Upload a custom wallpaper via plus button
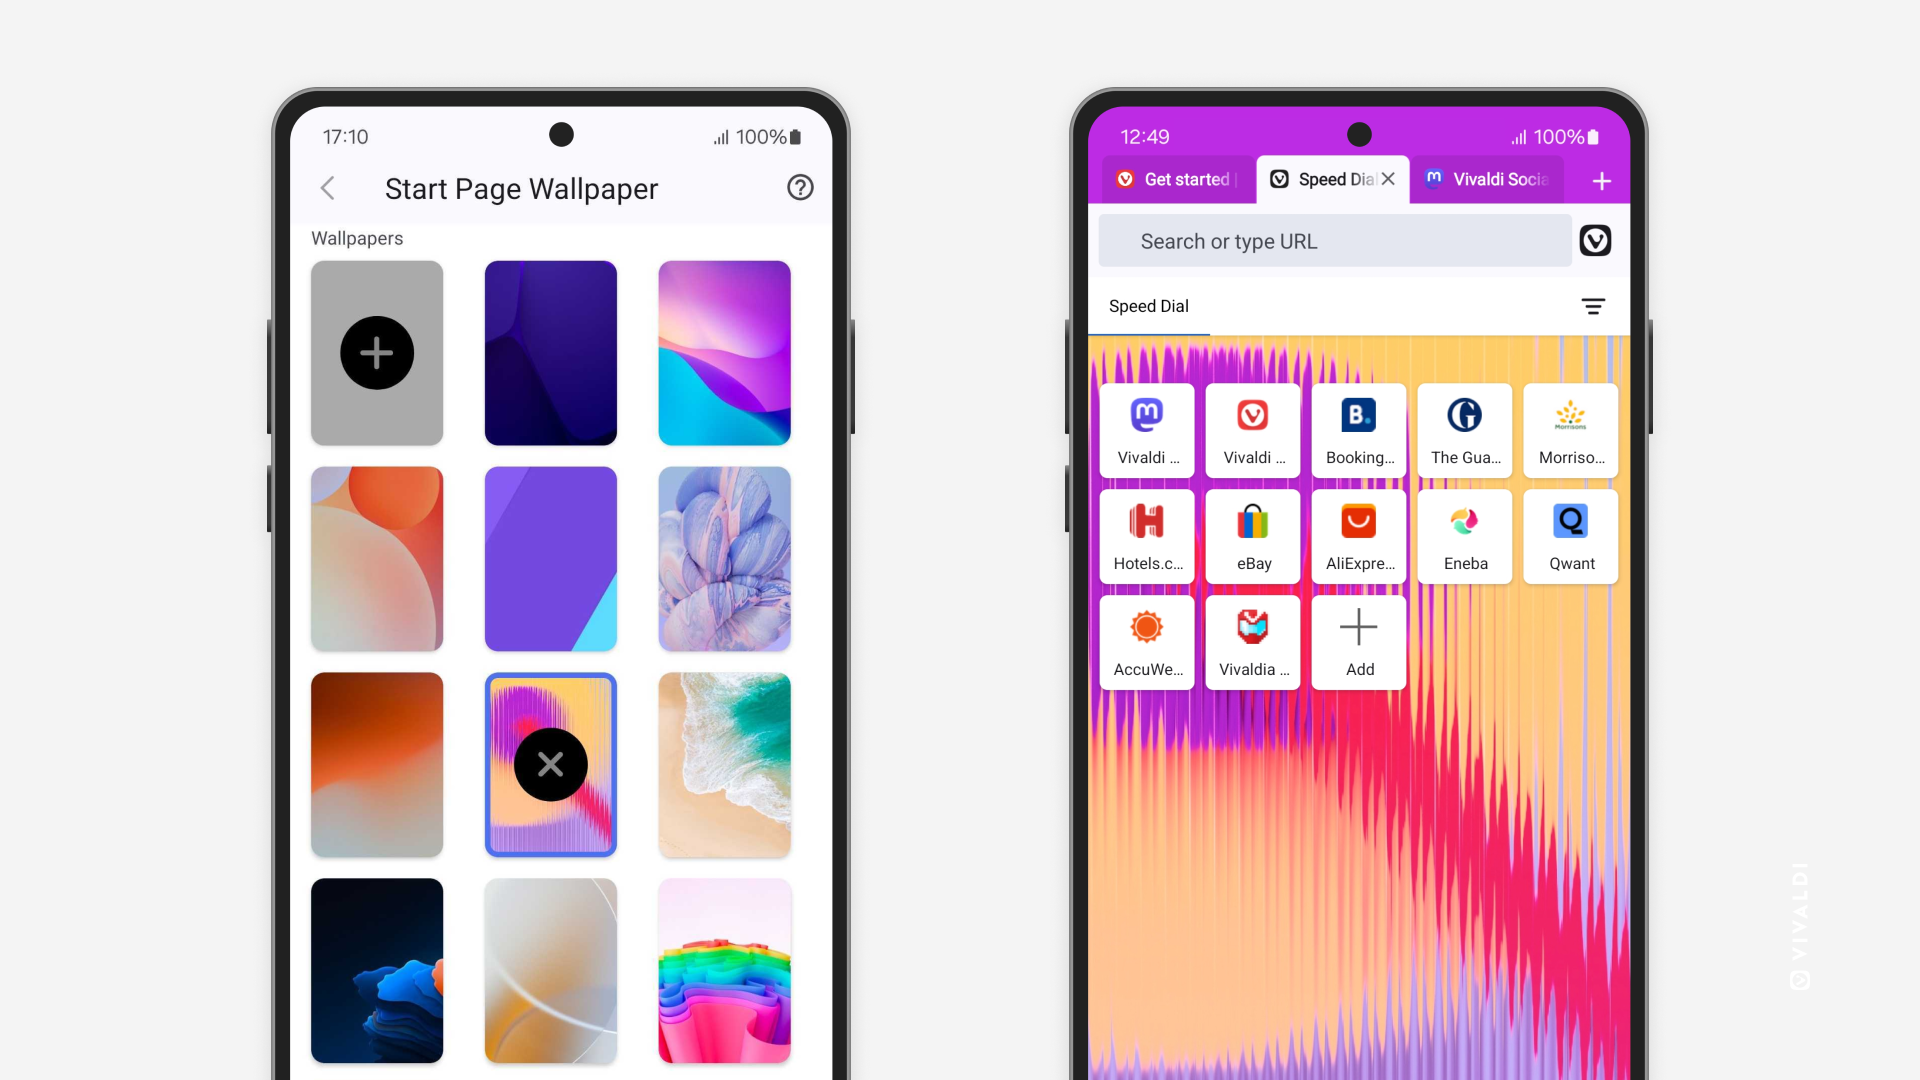This screenshot has width=1920, height=1080. [377, 353]
